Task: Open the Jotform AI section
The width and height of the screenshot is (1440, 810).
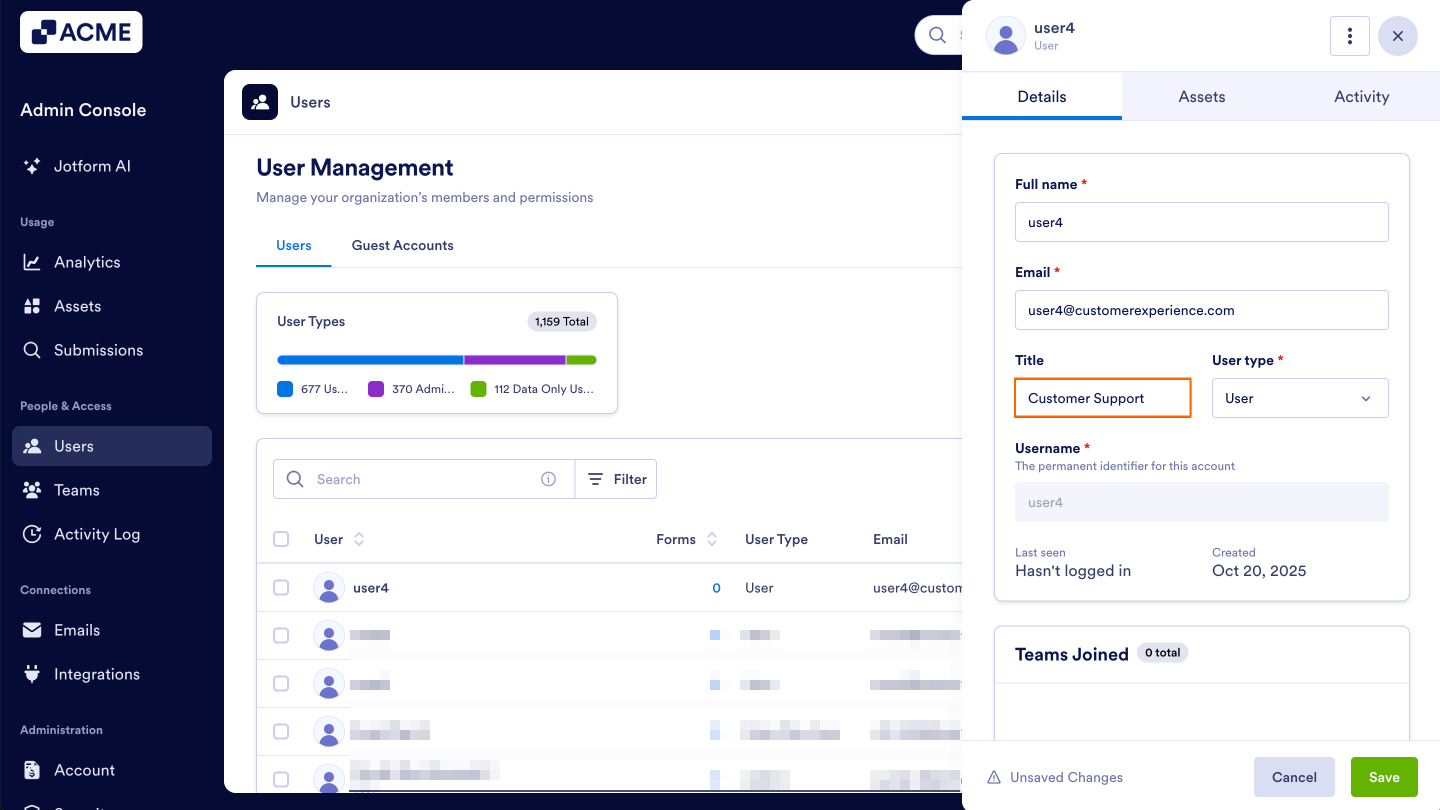Action: click(92, 166)
